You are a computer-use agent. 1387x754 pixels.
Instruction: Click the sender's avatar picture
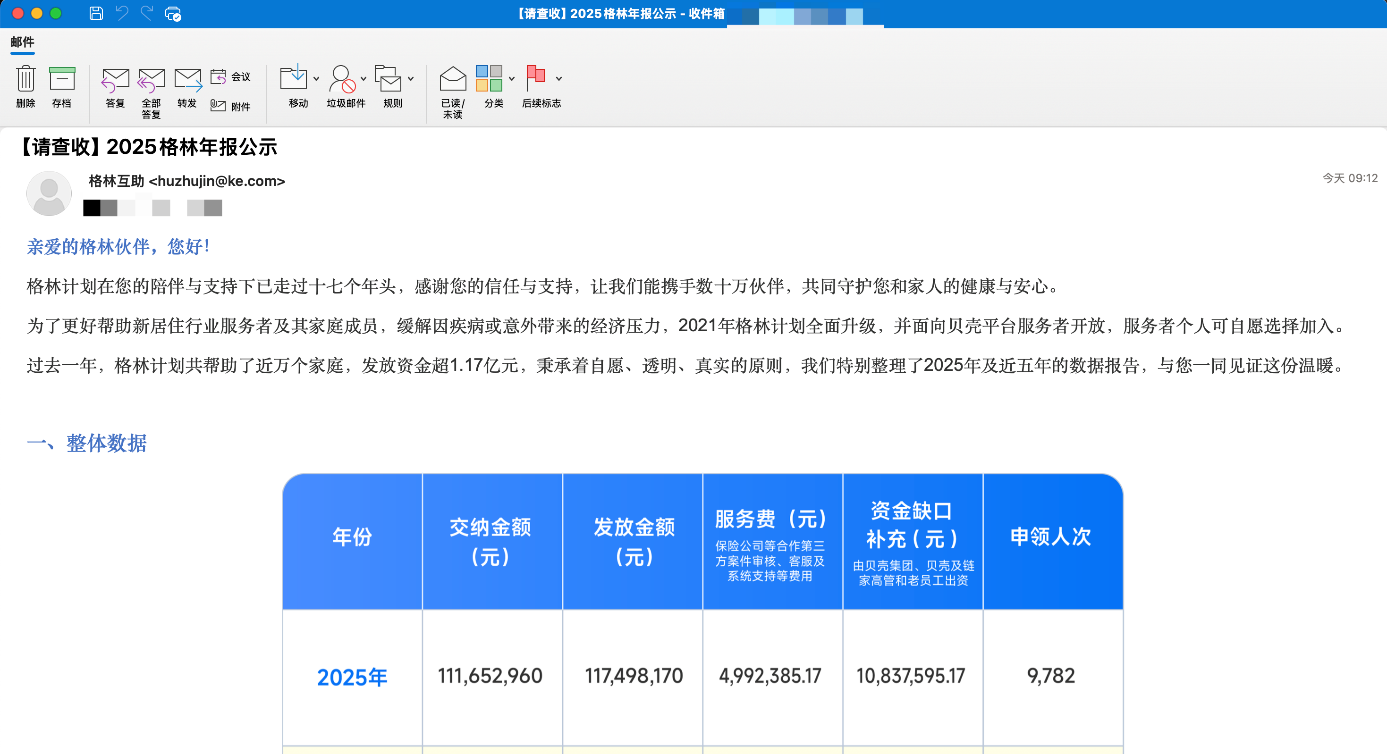(49, 193)
